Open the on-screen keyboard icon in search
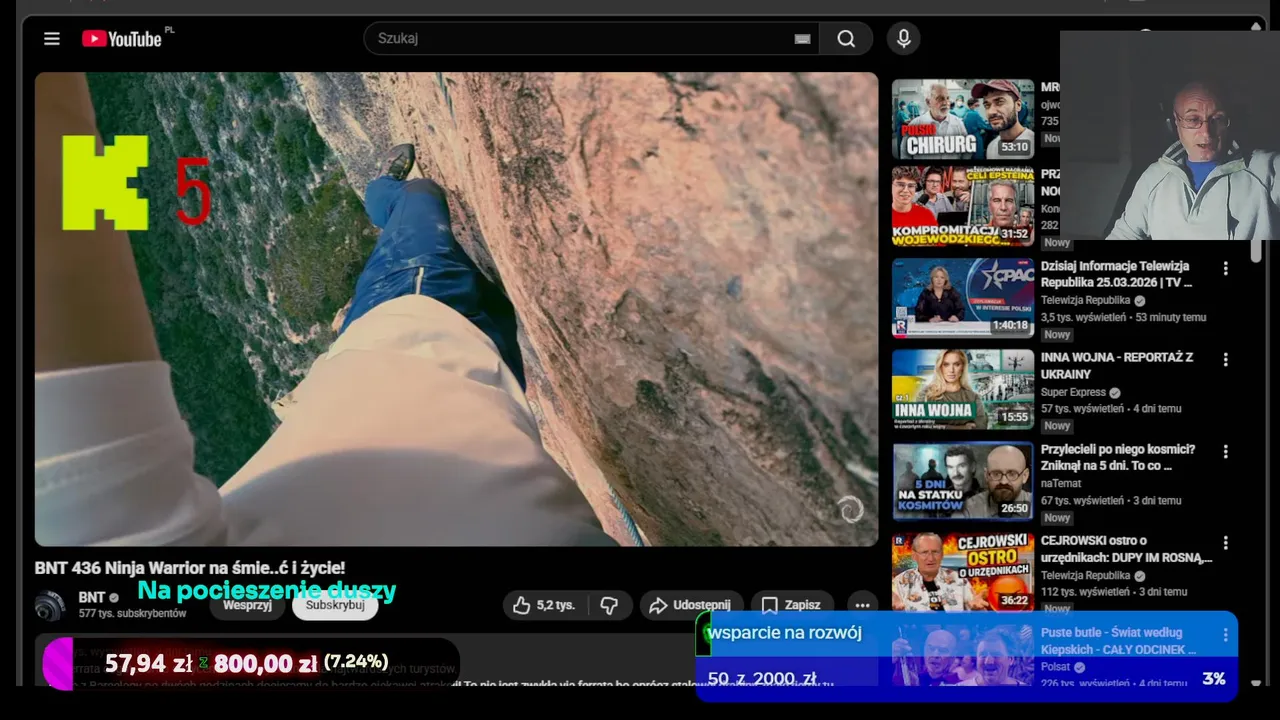The width and height of the screenshot is (1280, 720). click(802, 39)
